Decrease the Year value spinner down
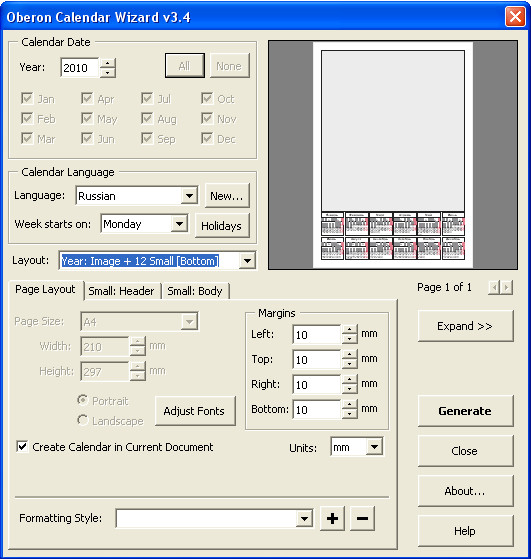The image size is (531, 559). pyautogui.click(x=107, y=72)
